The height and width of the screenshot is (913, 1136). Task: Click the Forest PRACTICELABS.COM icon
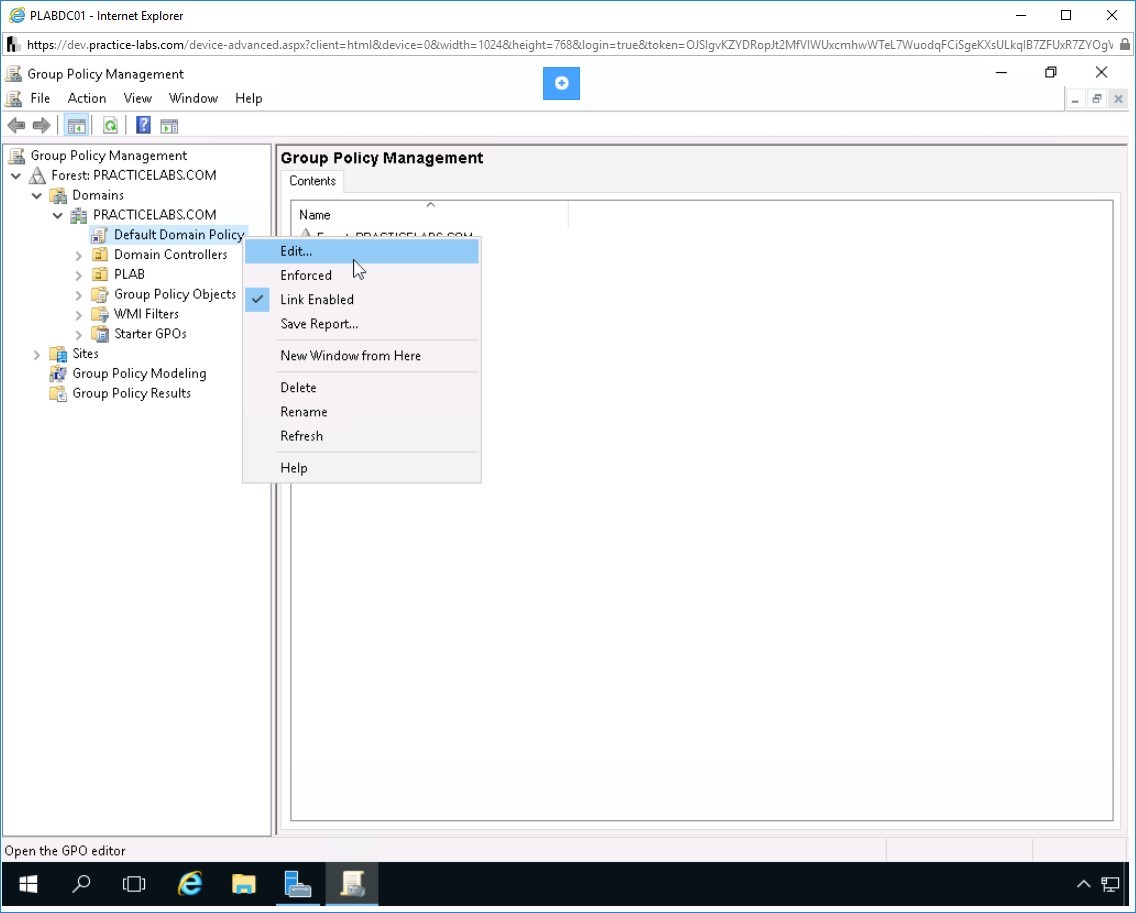37,175
